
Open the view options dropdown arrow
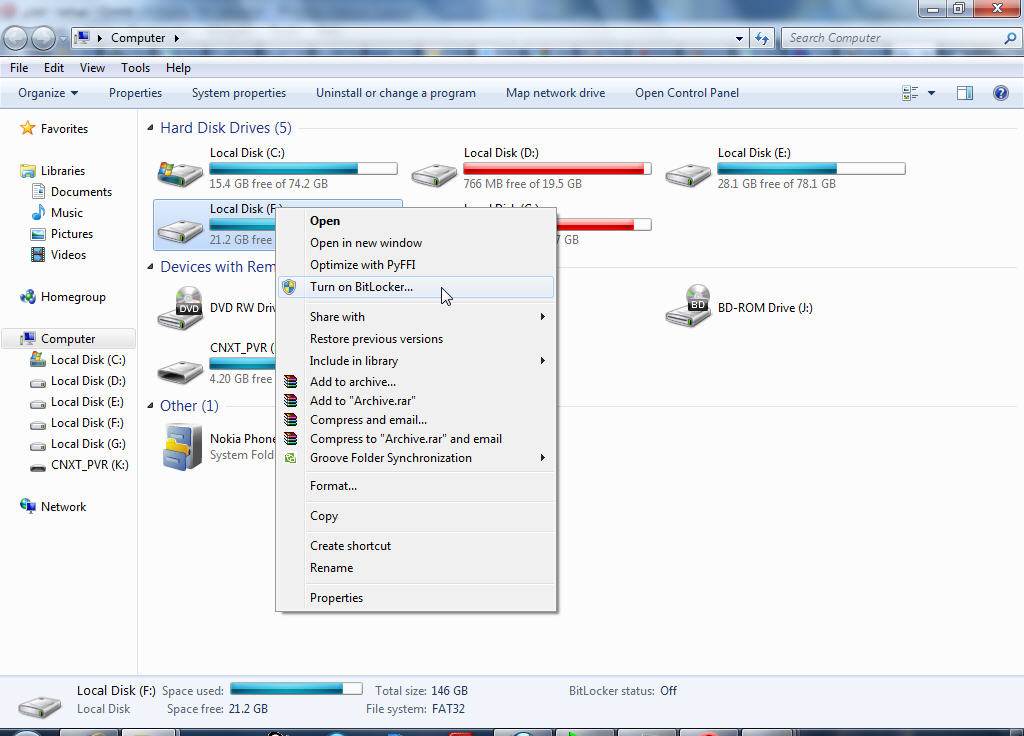[932, 93]
